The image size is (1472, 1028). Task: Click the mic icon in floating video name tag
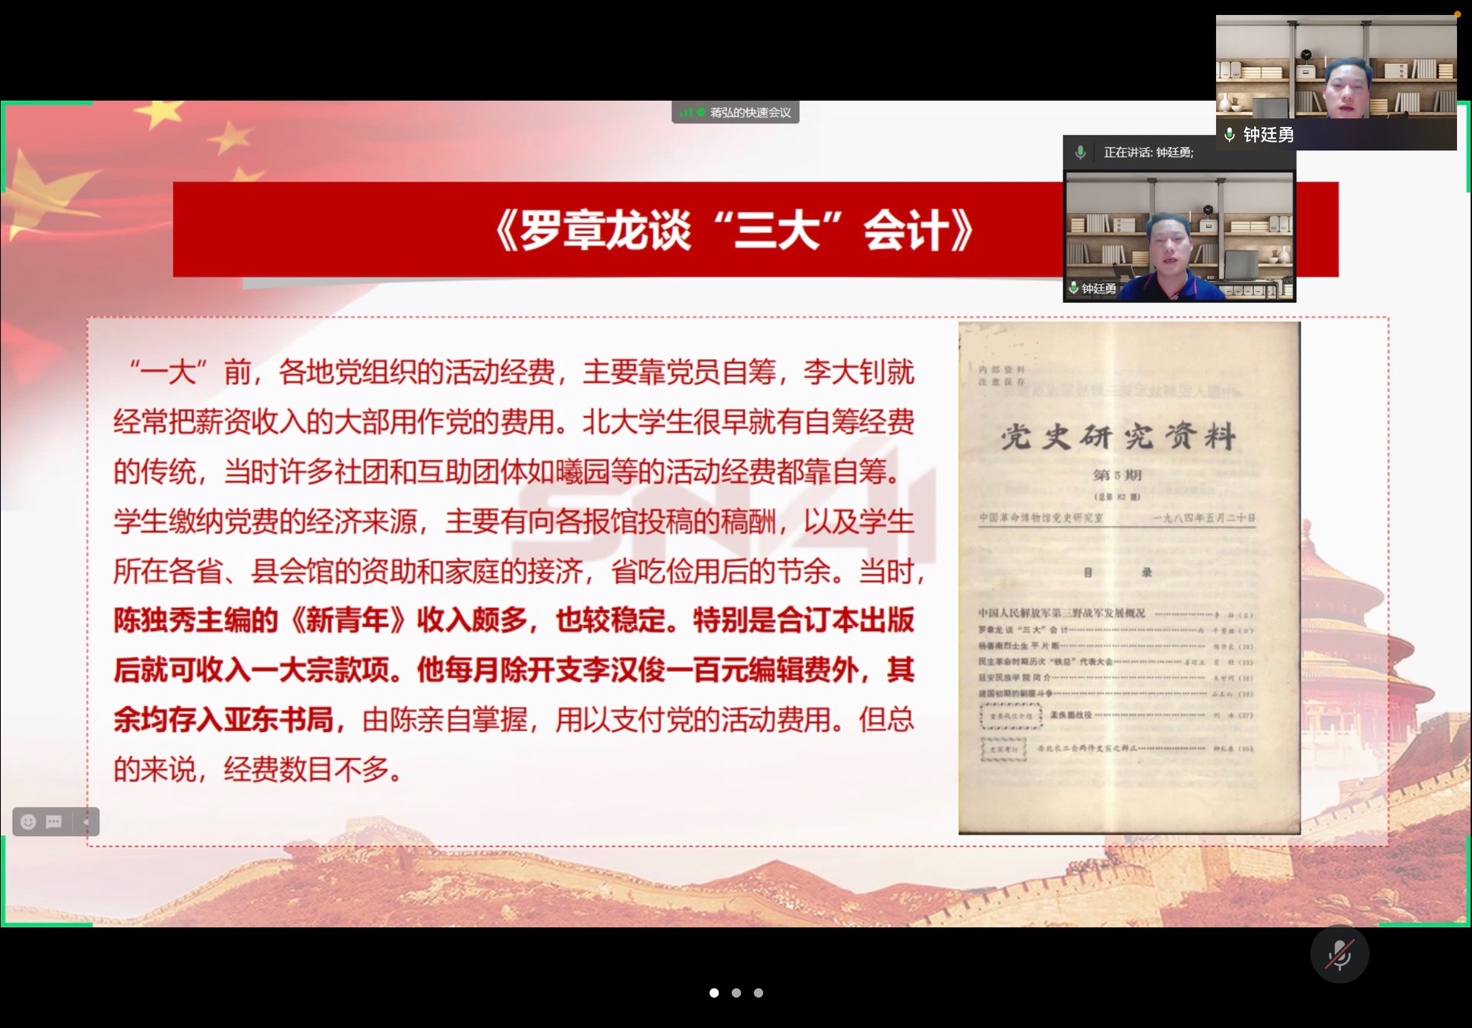pyautogui.click(x=1073, y=289)
